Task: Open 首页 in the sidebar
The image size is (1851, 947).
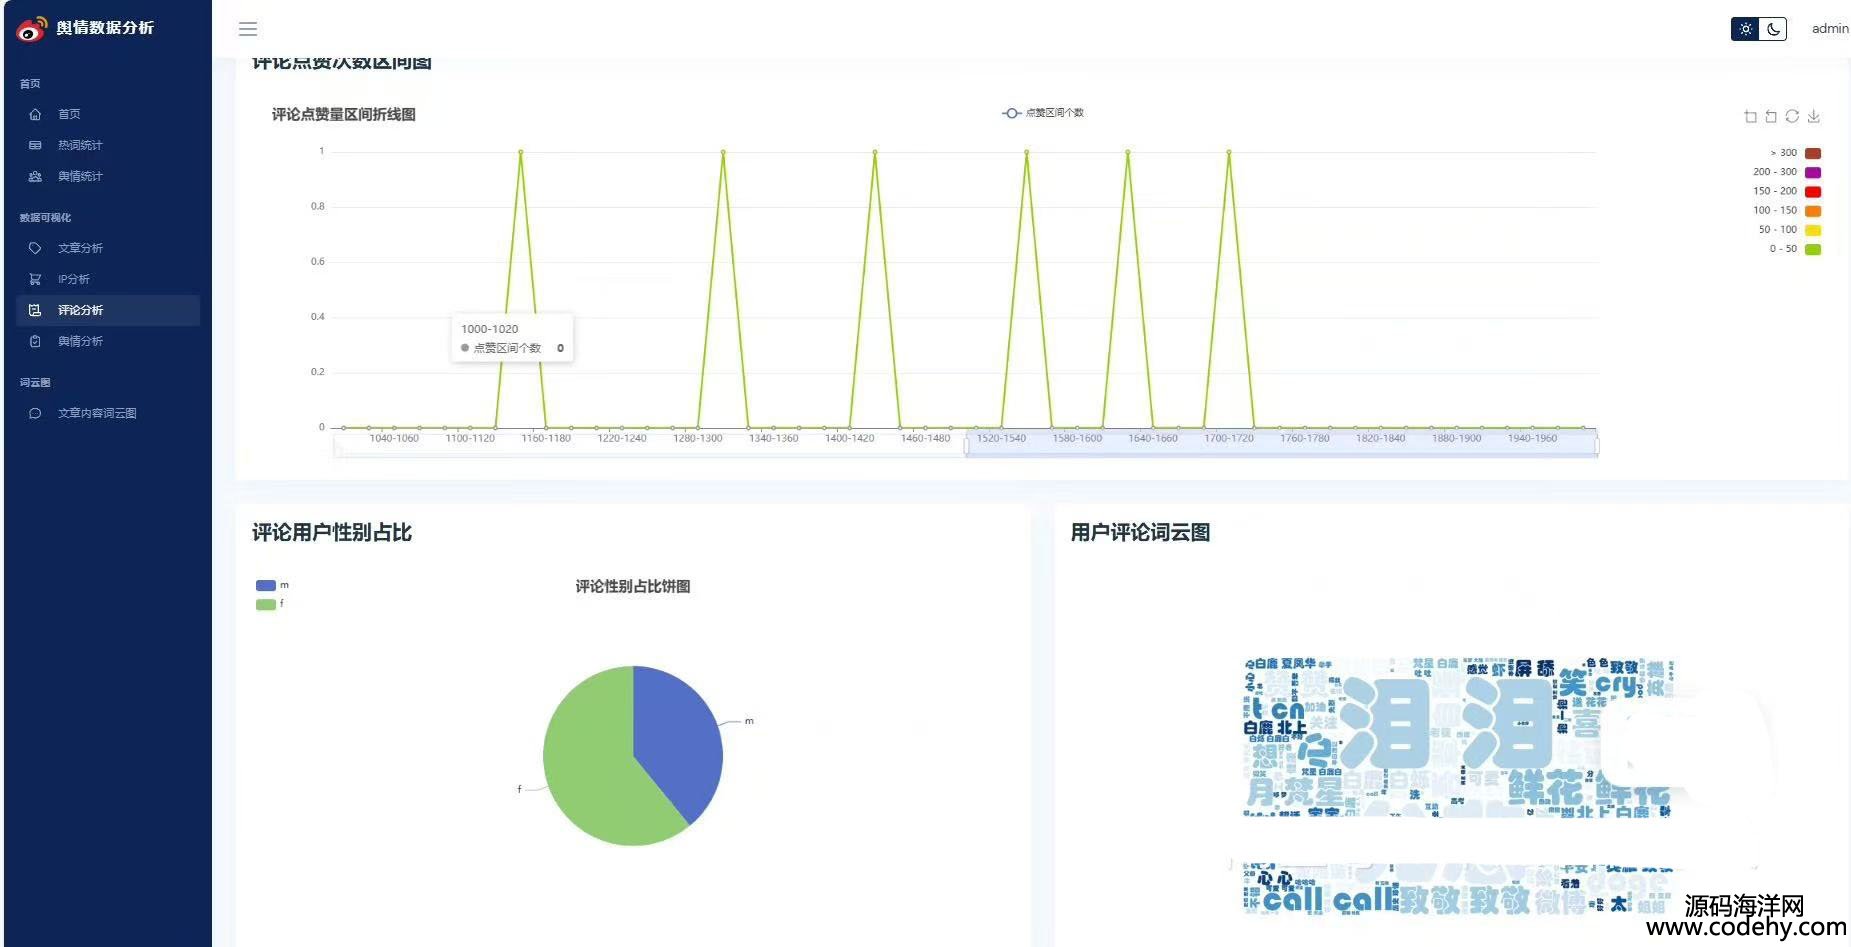Action: (x=69, y=114)
